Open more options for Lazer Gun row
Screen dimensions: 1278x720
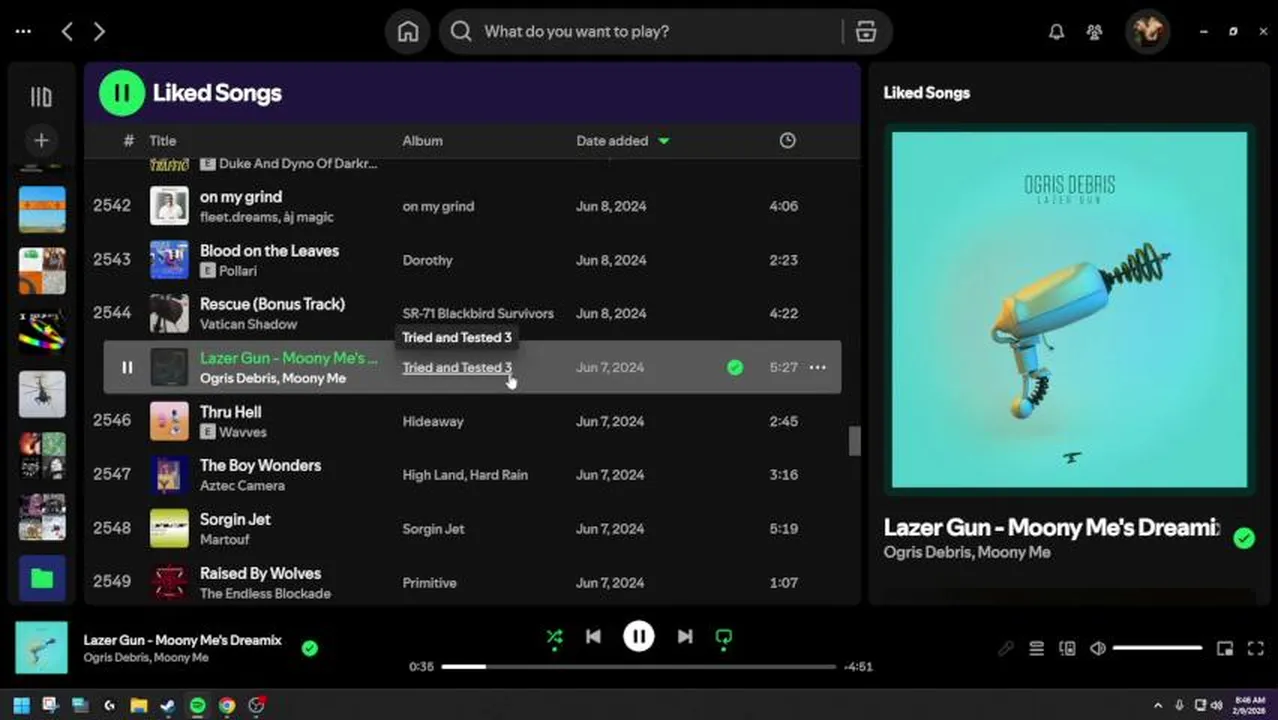pyautogui.click(x=817, y=367)
